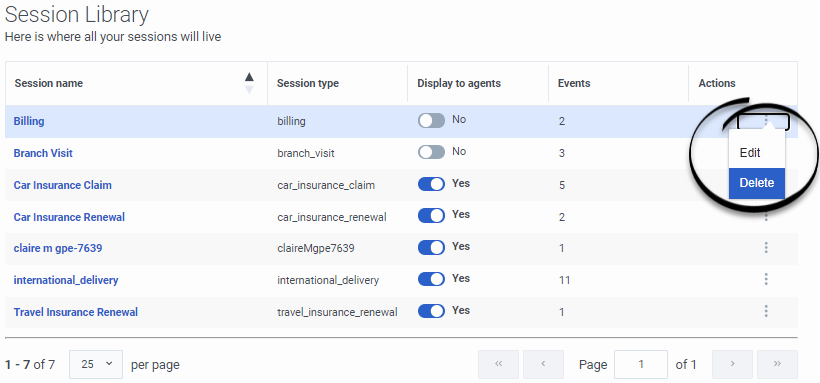The height and width of the screenshot is (383, 820).
Task: Enable Display to agents for Billing
Action: tap(431, 121)
